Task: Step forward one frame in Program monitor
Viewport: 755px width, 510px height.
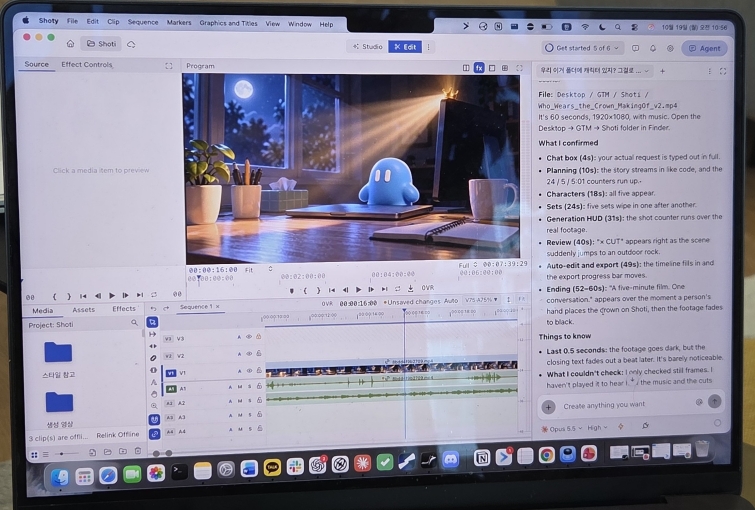Action: (x=371, y=289)
